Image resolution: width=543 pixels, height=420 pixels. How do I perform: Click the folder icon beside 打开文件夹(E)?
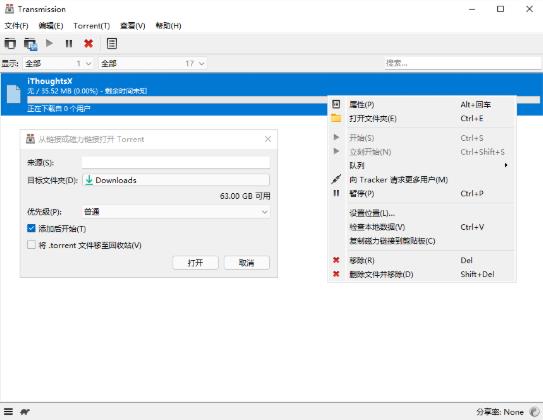(x=336, y=118)
